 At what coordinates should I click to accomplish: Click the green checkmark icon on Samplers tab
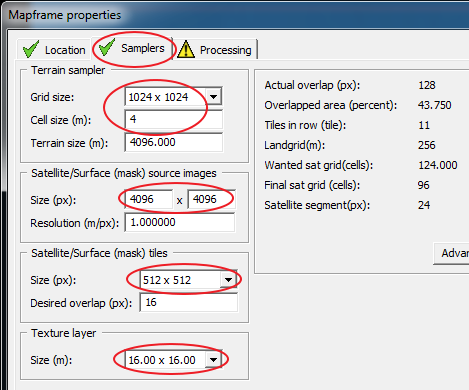[x=107, y=47]
